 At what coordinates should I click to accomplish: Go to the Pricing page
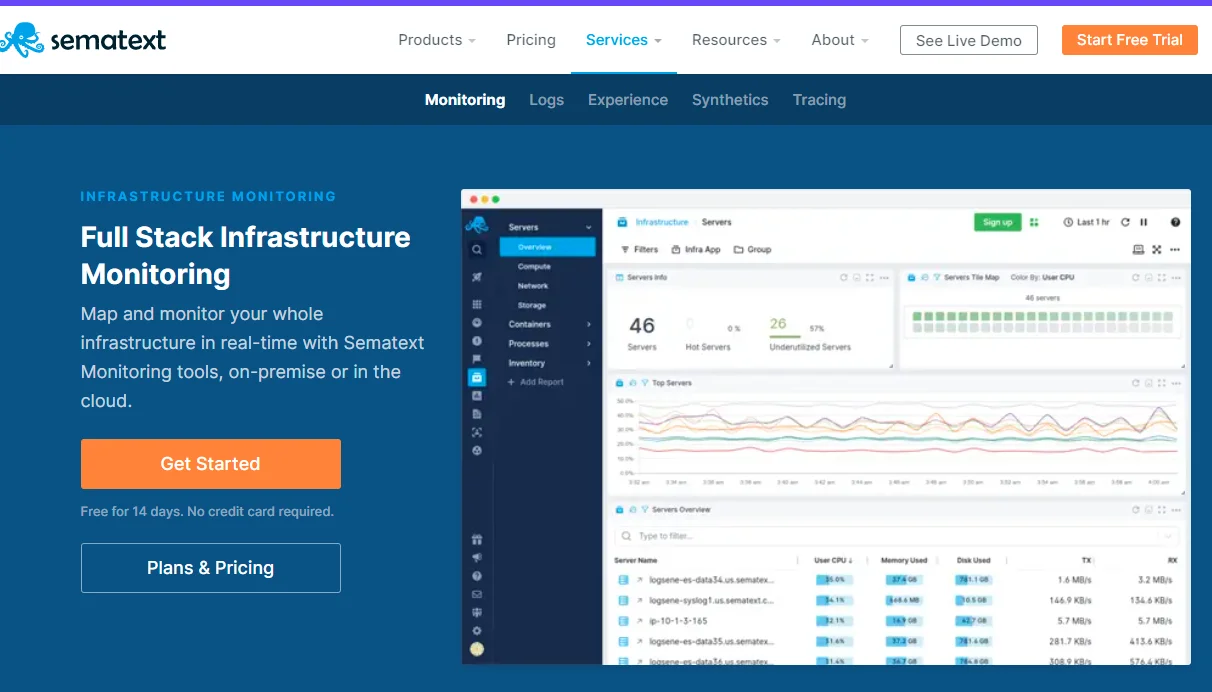point(531,40)
